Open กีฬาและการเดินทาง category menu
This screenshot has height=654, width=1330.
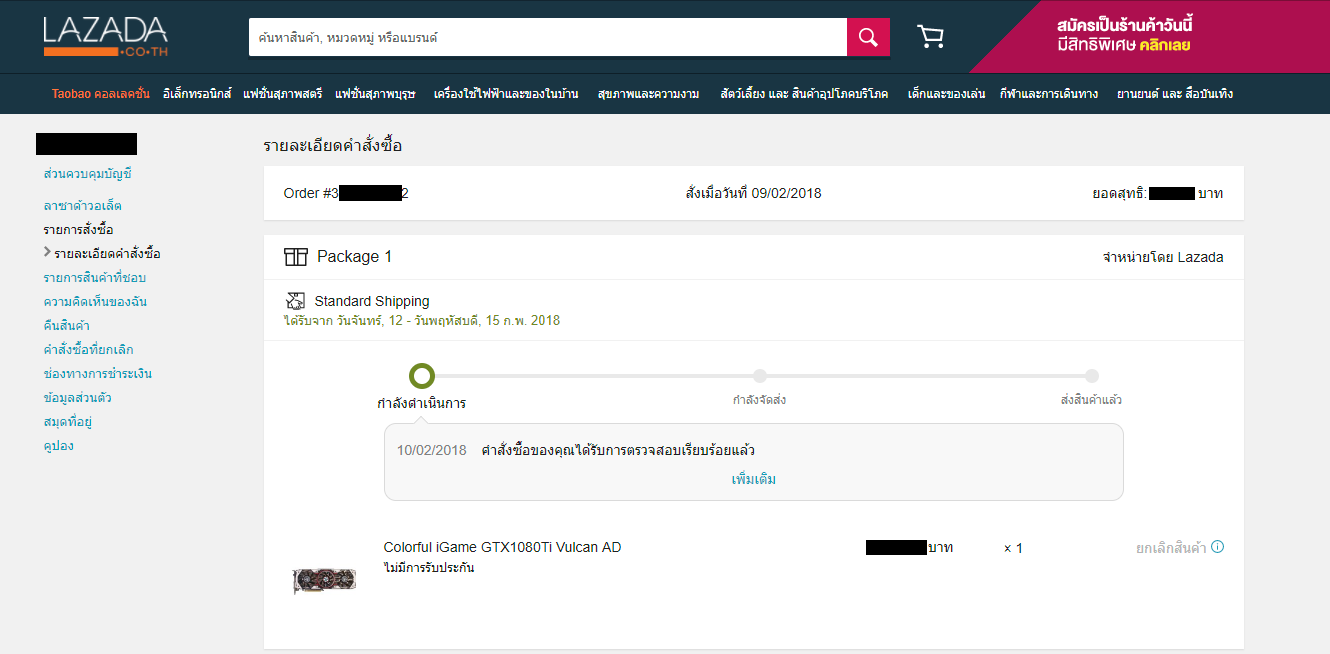(x=1049, y=94)
